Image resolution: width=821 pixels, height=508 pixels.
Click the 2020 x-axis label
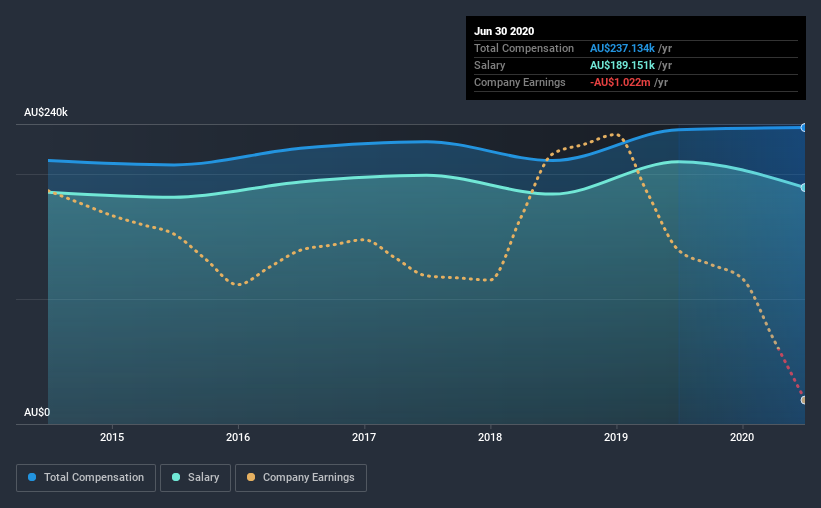[x=742, y=437]
